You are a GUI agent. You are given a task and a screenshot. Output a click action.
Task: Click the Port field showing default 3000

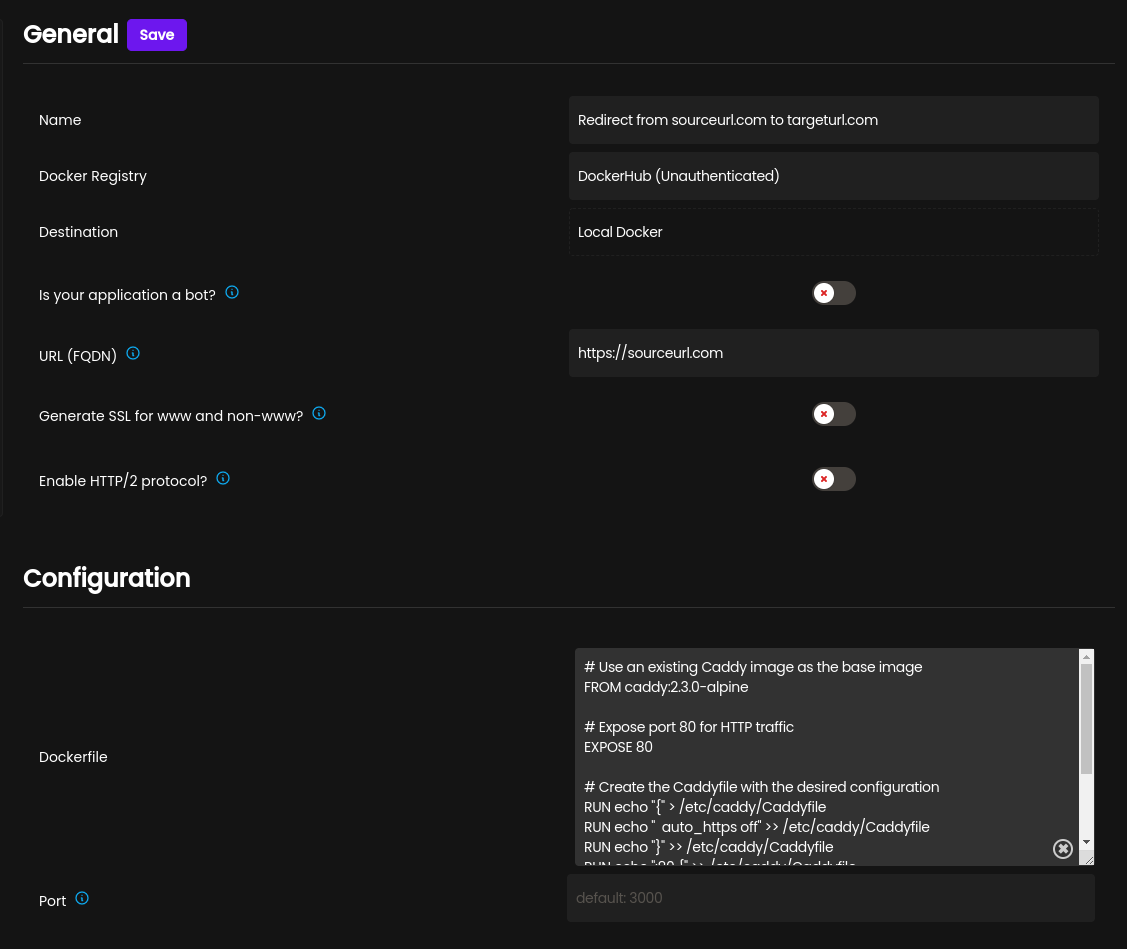coord(830,898)
